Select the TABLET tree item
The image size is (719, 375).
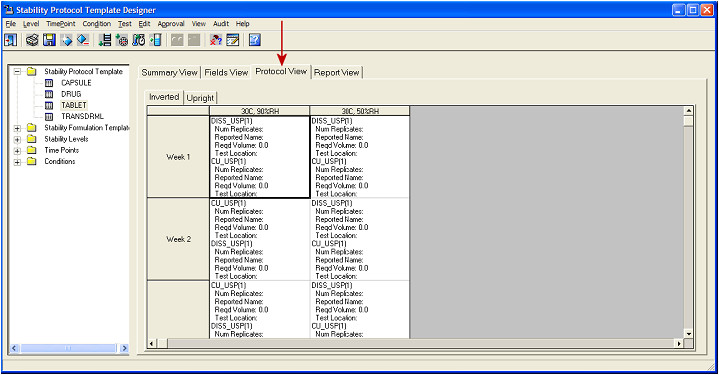74,105
